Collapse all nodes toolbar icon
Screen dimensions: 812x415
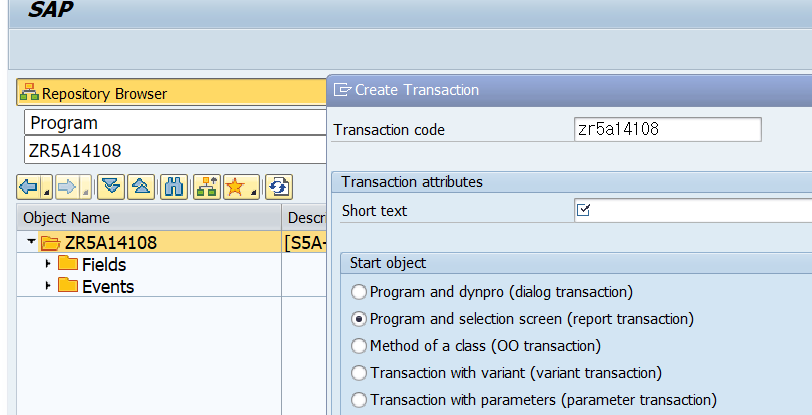141,187
